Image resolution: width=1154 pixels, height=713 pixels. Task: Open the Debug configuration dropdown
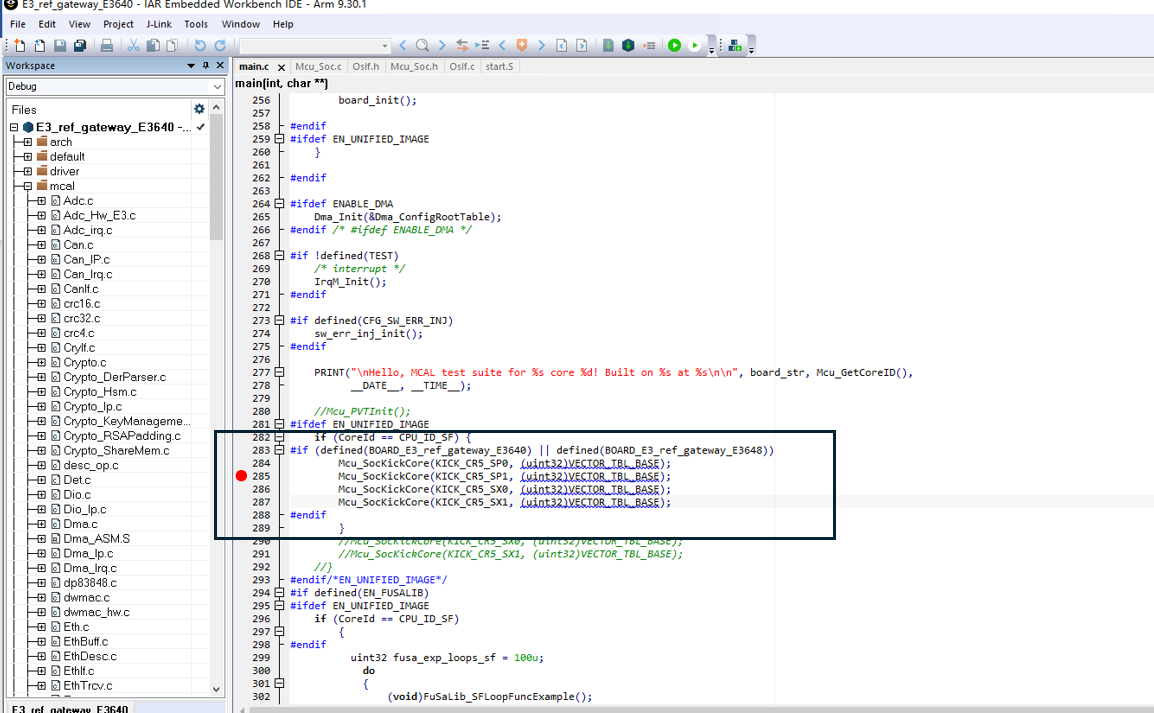pos(217,87)
